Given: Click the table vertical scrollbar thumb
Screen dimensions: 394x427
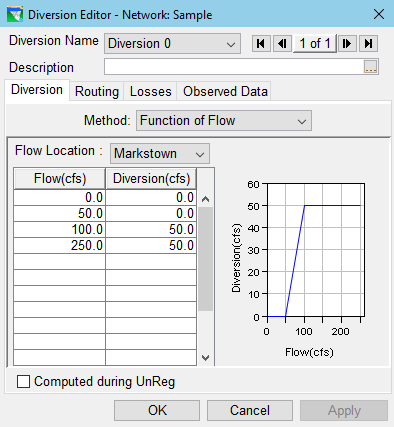Looking at the screenshot, I should click(x=206, y=259).
